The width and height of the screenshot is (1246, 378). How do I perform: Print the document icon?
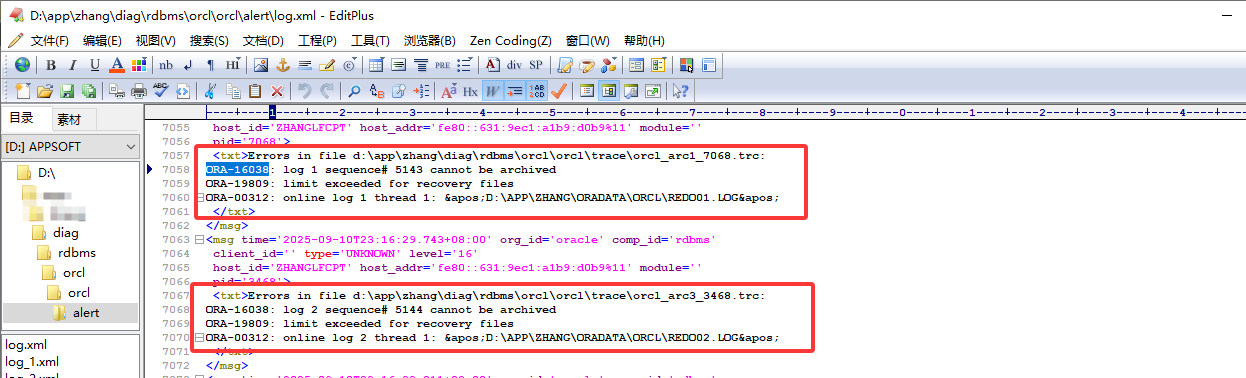[x=138, y=91]
